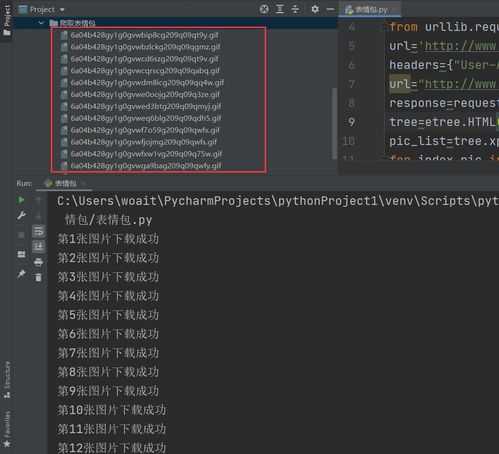The width and height of the screenshot is (499, 454).
Task: Click console line 第3张图片下载成功
Action: point(108,277)
